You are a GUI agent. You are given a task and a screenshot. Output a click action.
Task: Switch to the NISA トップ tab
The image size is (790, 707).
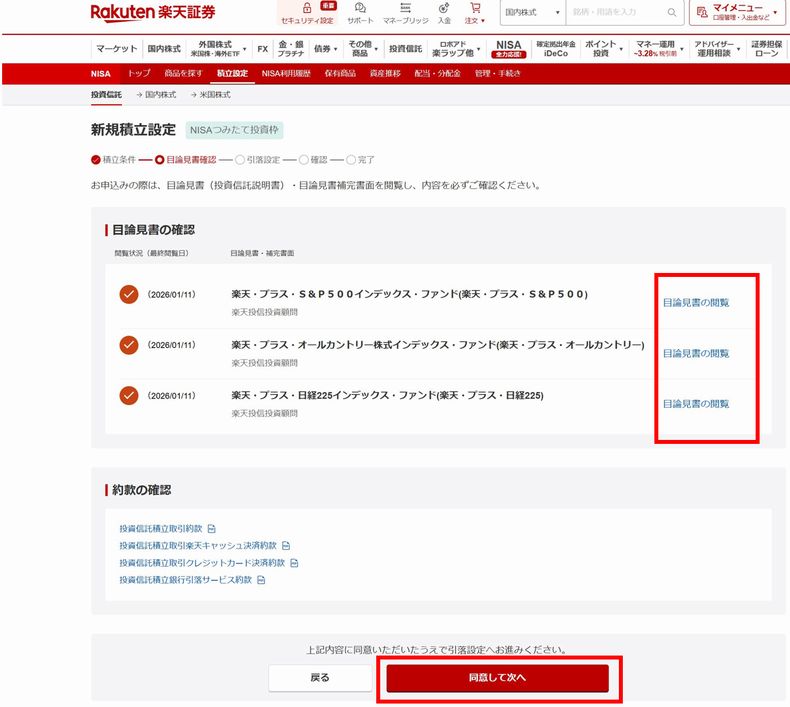tap(139, 73)
